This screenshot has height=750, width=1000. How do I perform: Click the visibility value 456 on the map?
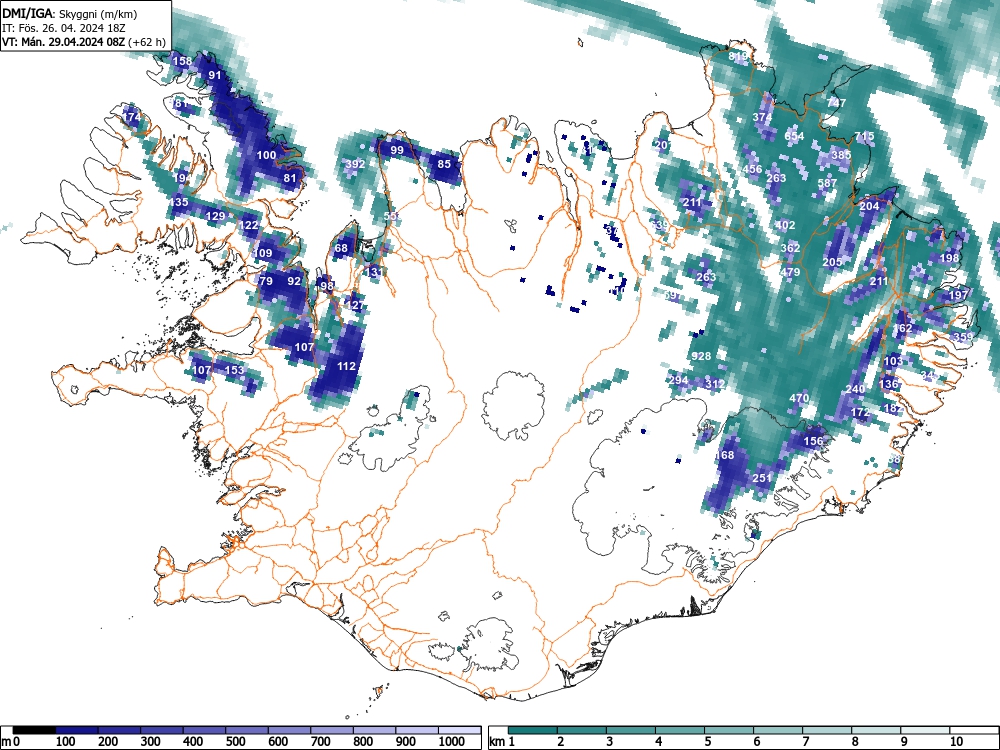[753, 169]
